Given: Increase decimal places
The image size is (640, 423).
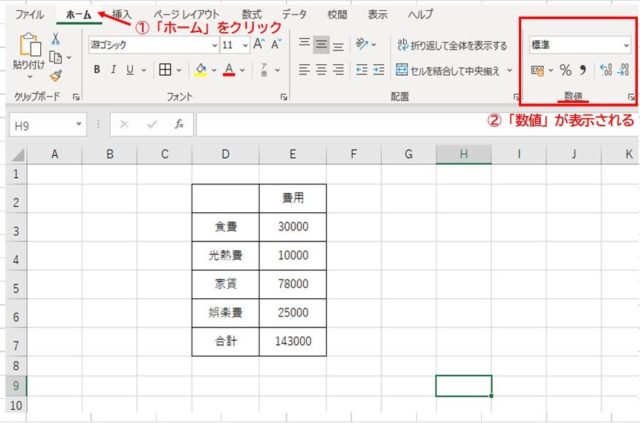Looking at the screenshot, I should [x=607, y=70].
